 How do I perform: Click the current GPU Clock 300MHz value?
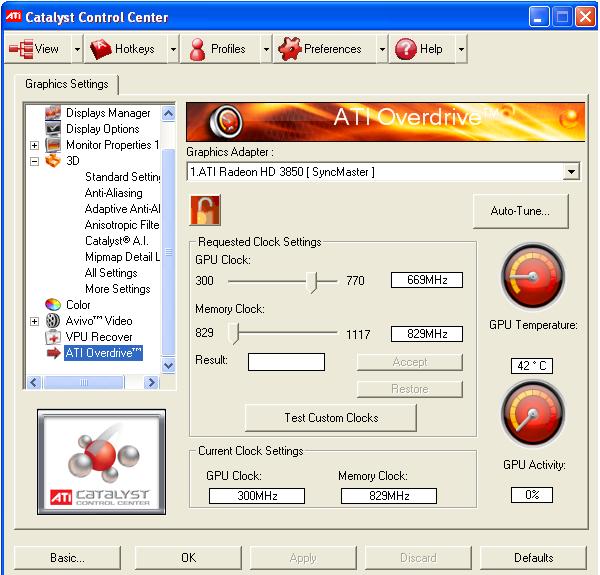(257, 496)
